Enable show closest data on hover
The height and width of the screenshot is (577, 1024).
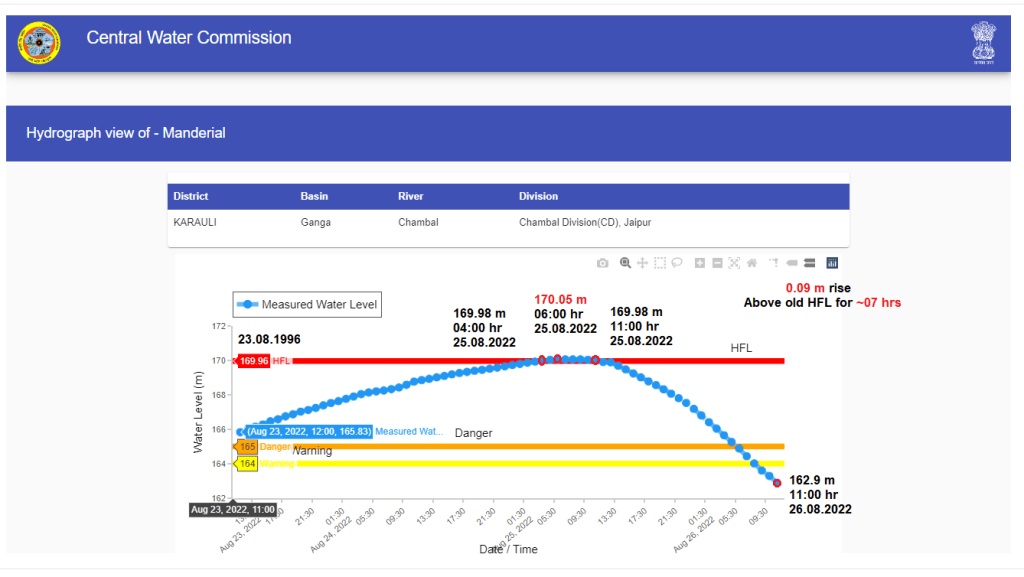point(791,263)
